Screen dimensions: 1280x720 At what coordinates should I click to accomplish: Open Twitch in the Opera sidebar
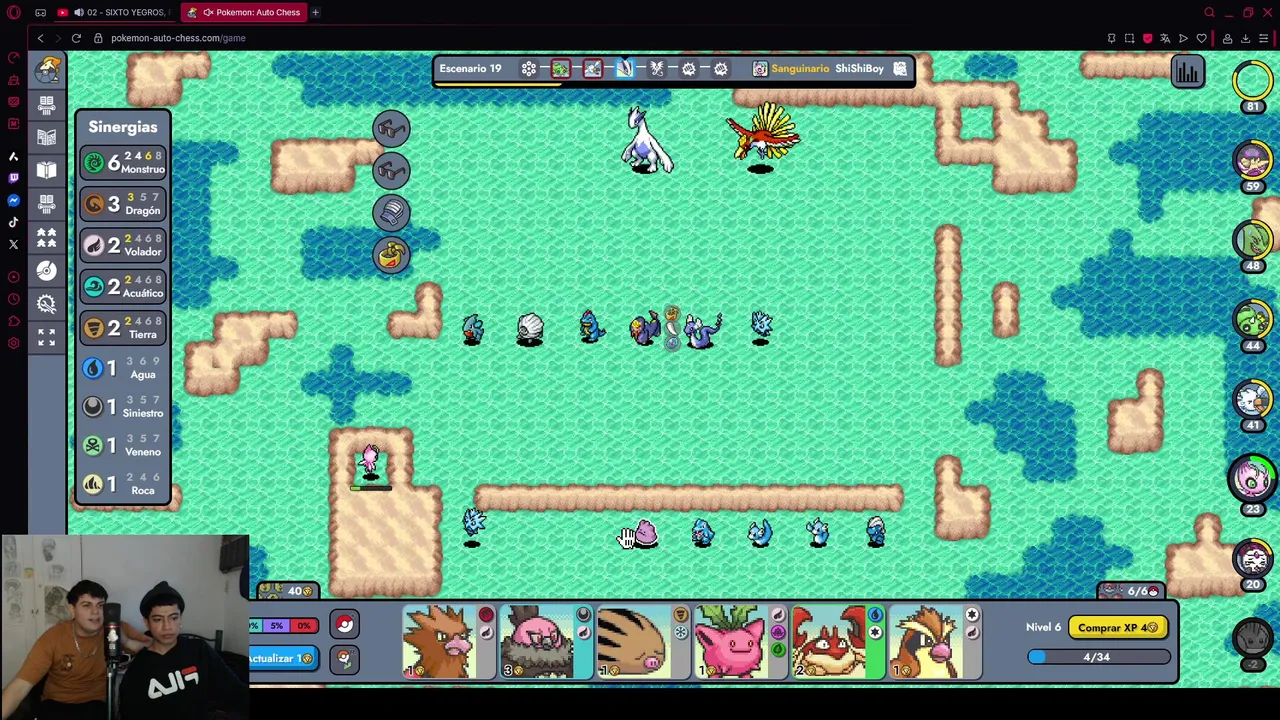(x=13, y=178)
